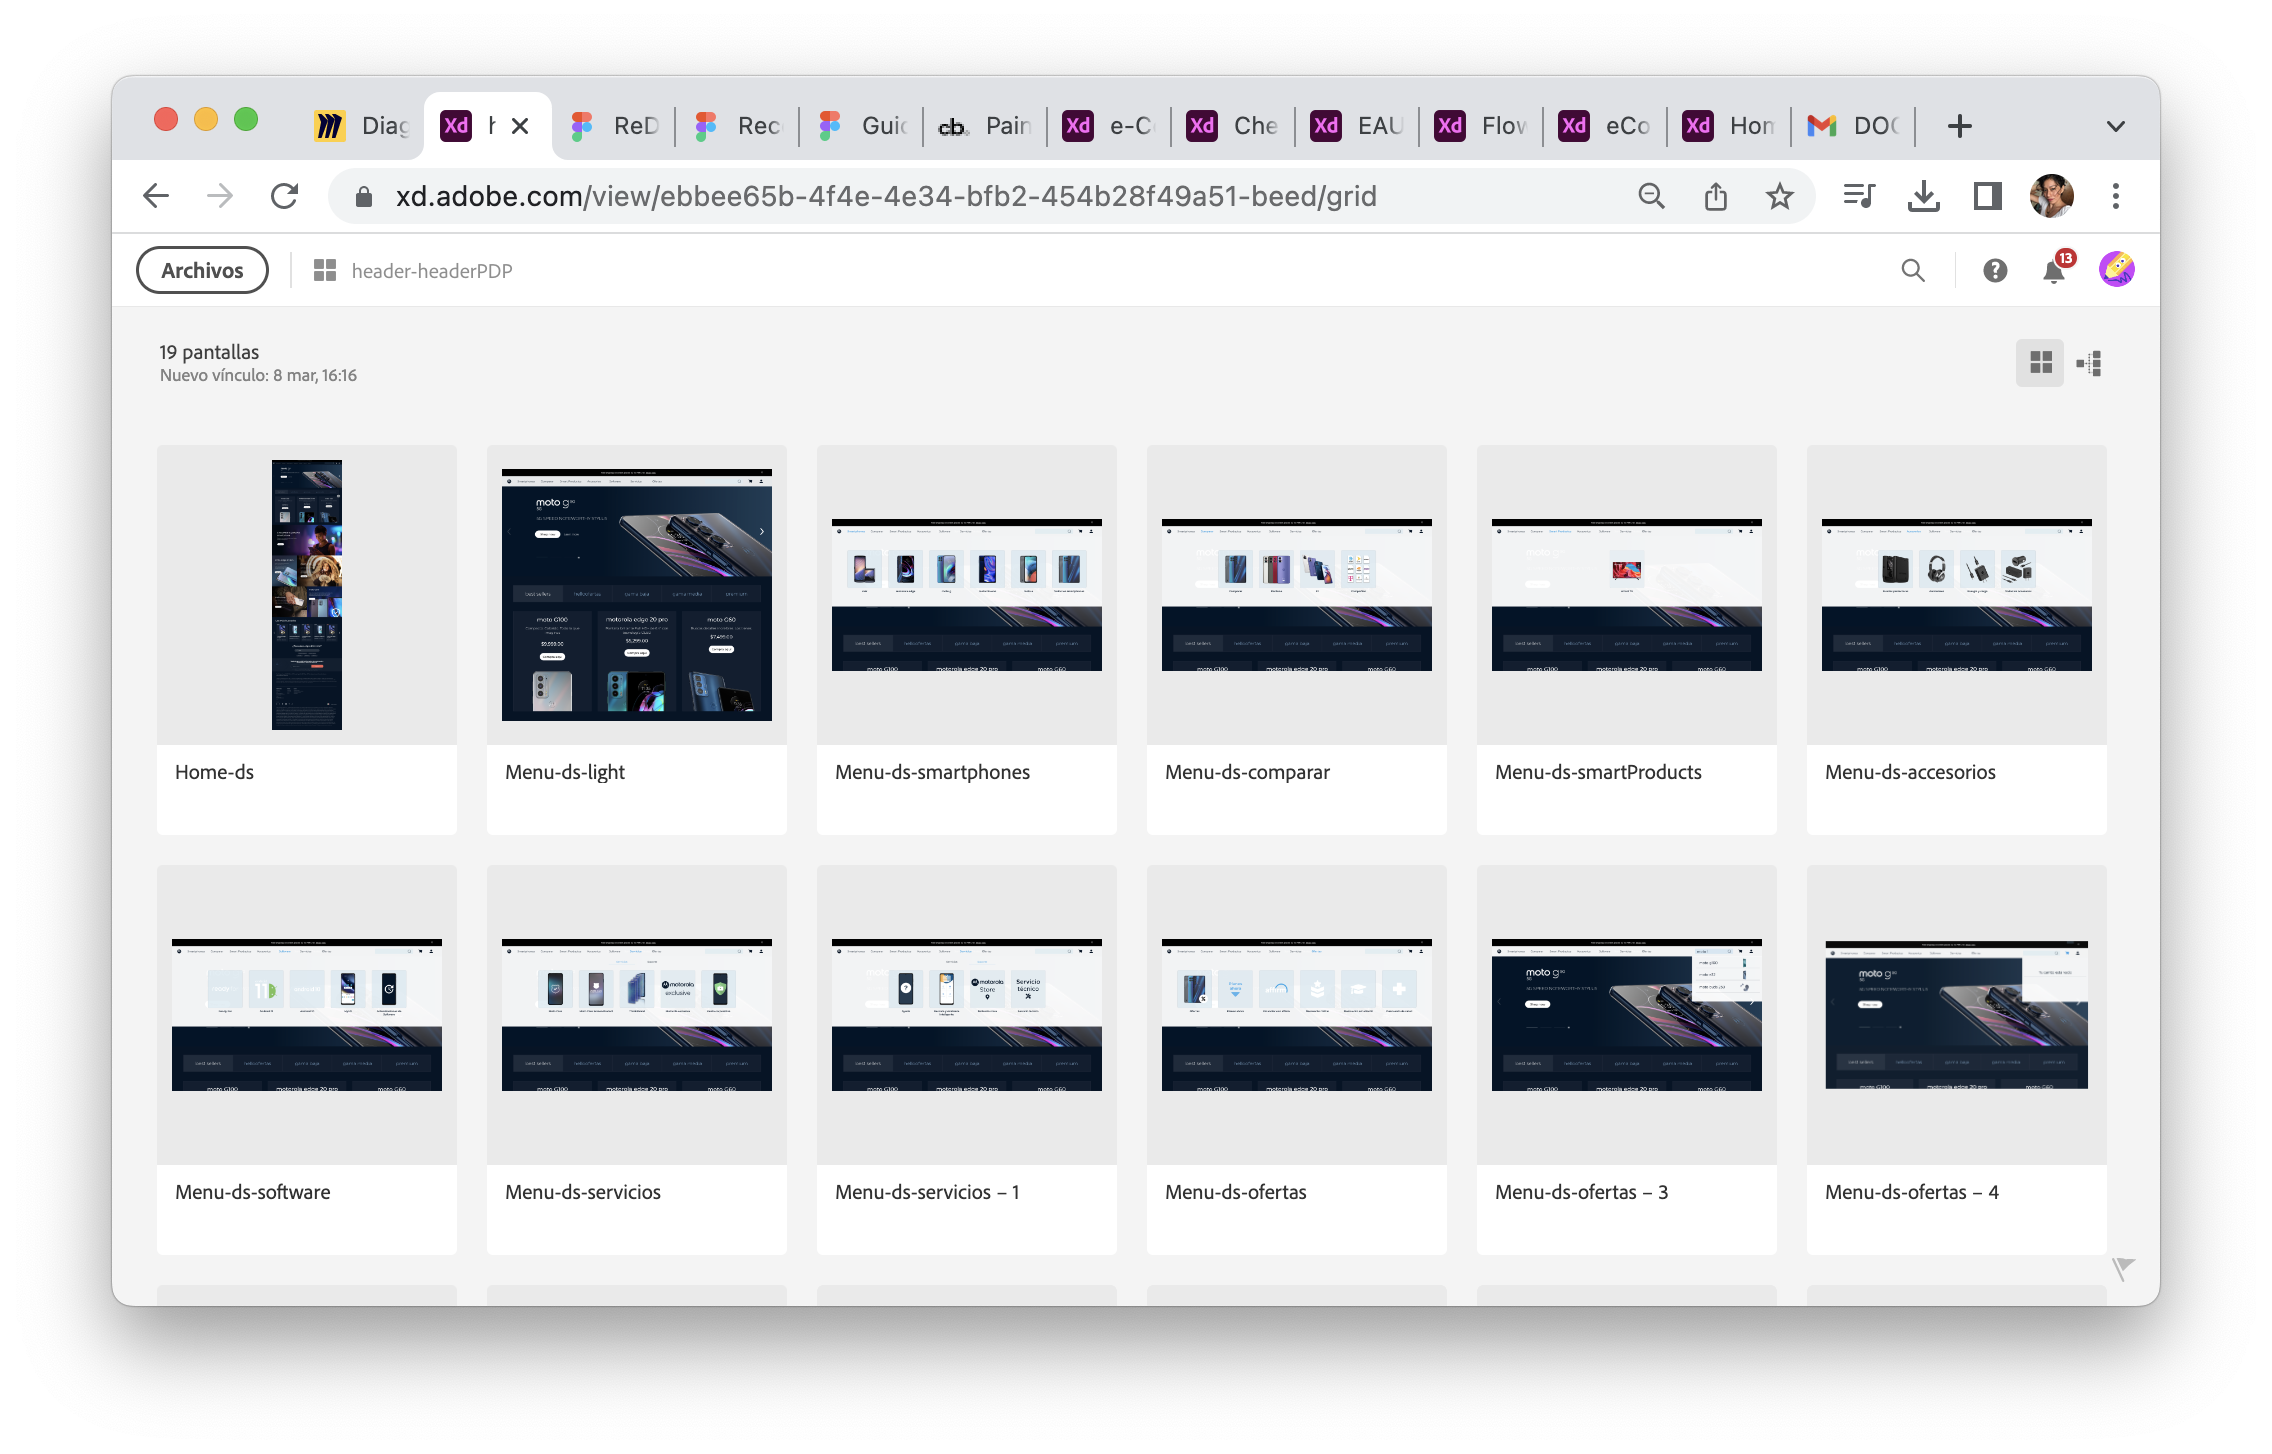Toggle Chrome side panel
This screenshot has height=1454, width=2272.
(x=1987, y=196)
